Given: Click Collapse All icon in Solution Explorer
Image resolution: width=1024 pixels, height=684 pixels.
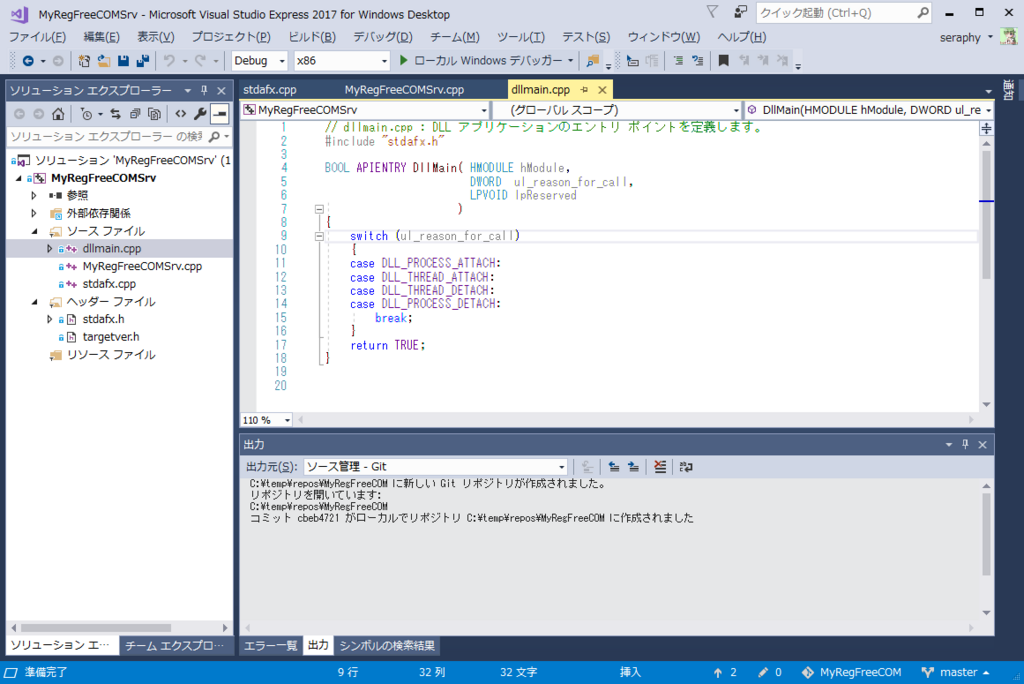Looking at the screenshot, I should click(x=135, y=114).
